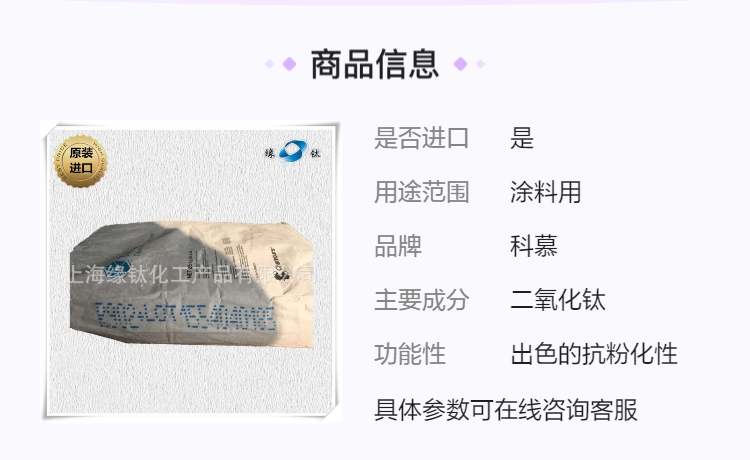Click 具体参数可在线咨询客服 text
750x460 pixels.
(506, 410)
